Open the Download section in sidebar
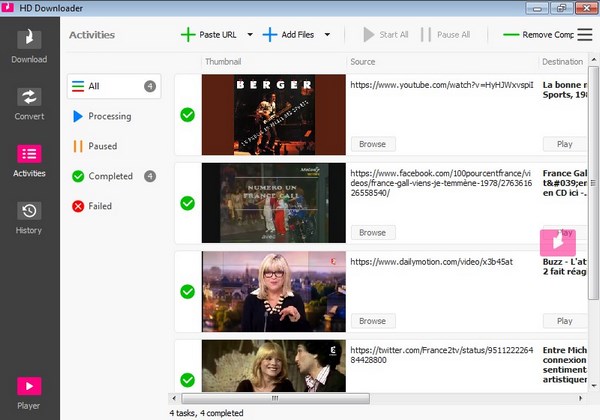600x420 pixels. click(29, 46)
